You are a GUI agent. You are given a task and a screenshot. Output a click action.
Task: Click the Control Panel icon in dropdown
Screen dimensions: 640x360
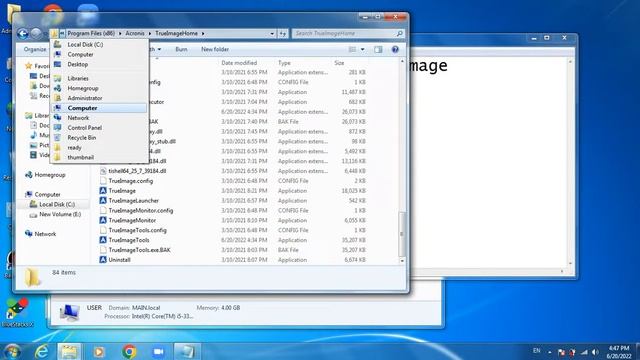[58, 128]
